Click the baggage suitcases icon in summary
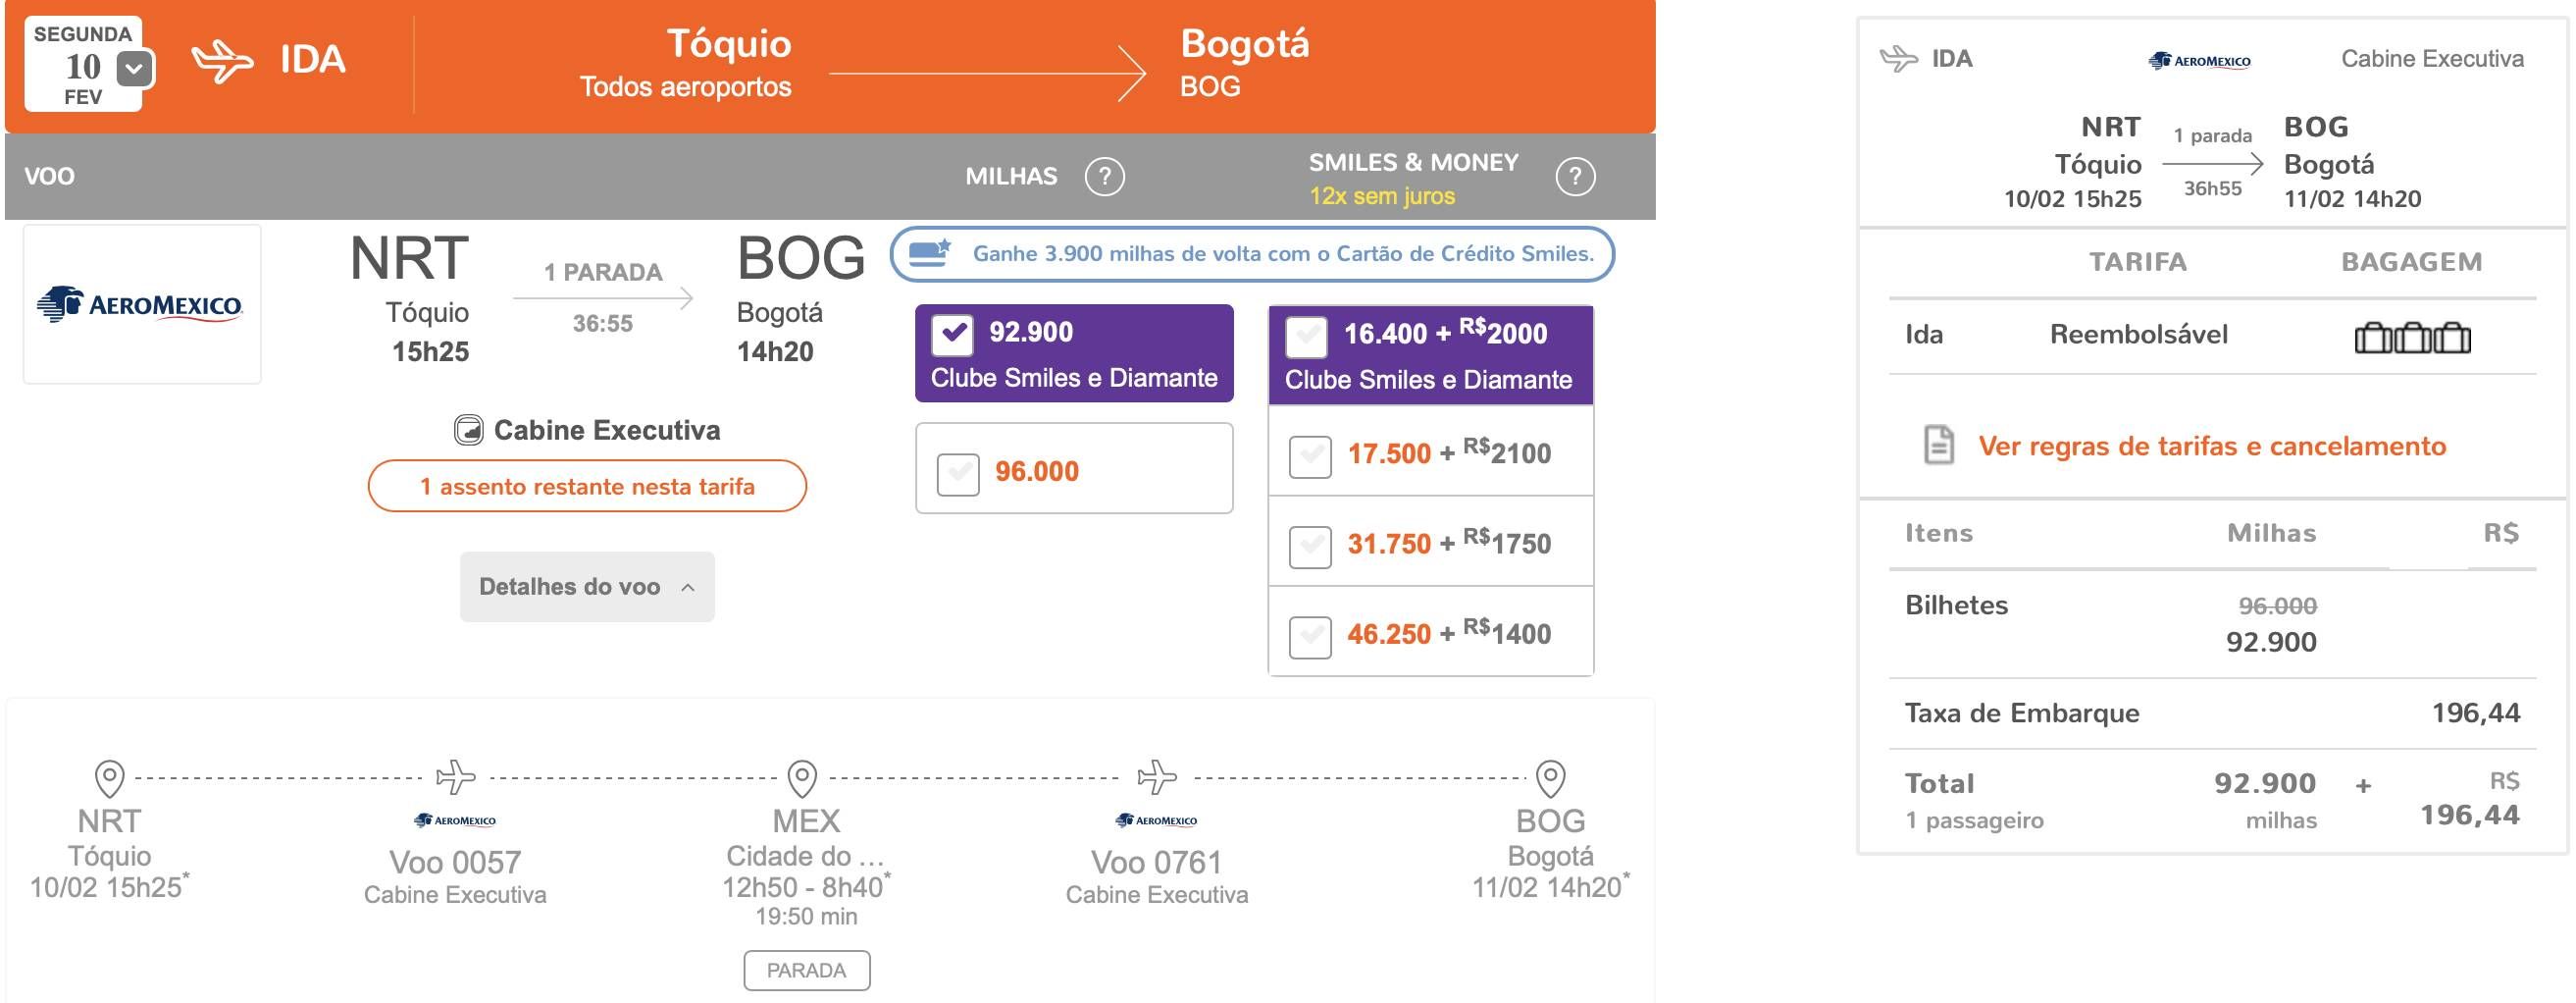The width and height of the screenshot is (2576, 1003). click(2412, 338)
